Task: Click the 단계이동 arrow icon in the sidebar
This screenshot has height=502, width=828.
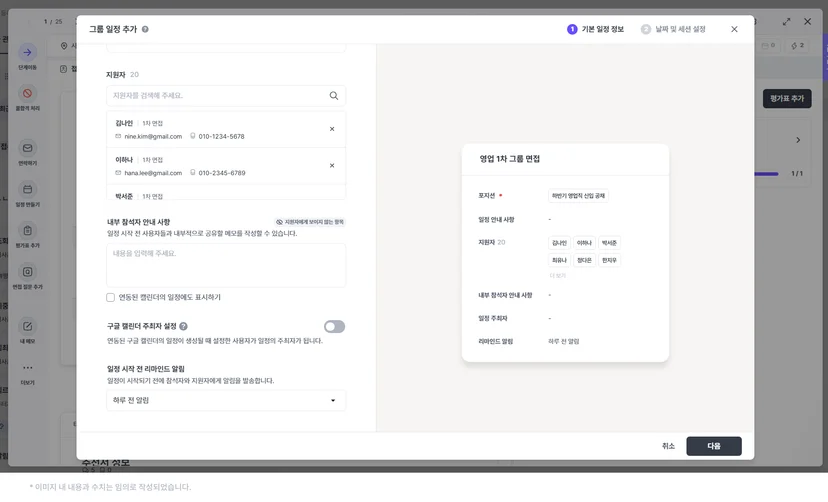Action: pos(27,52)
